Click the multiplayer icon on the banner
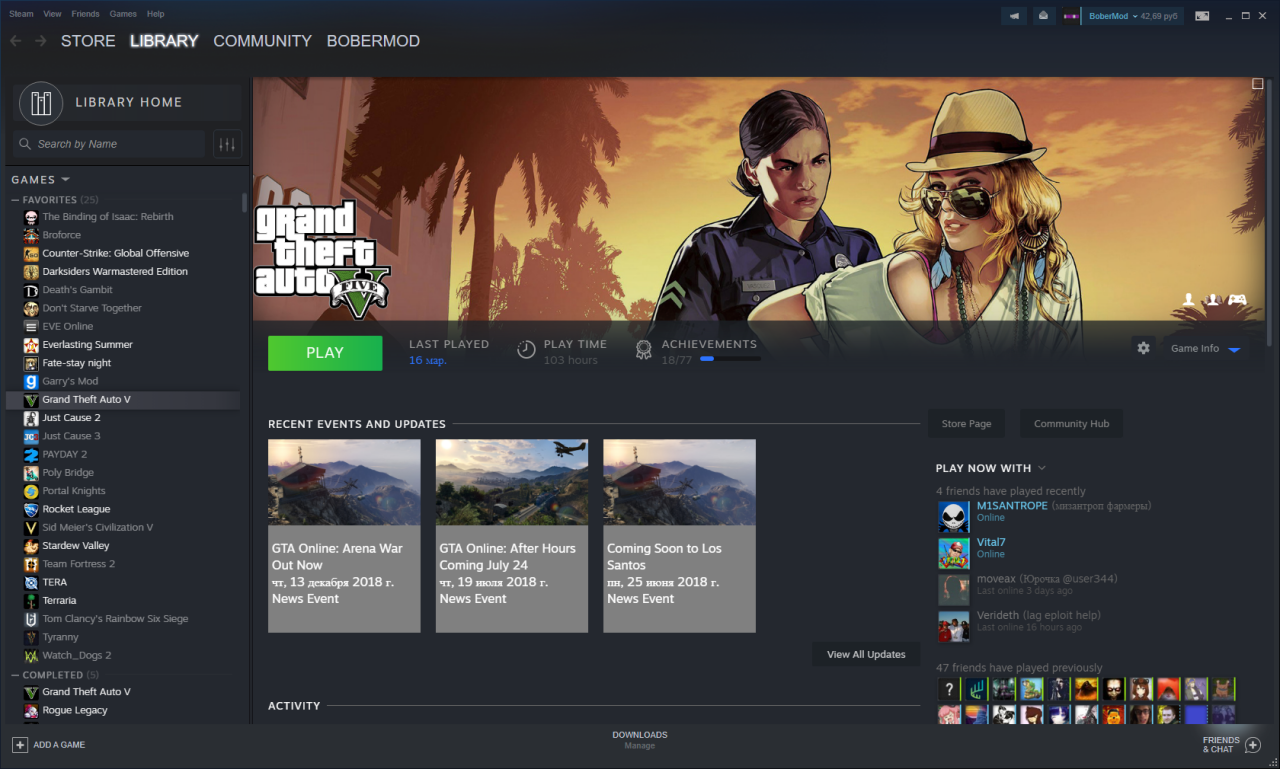 [1212, 299]
